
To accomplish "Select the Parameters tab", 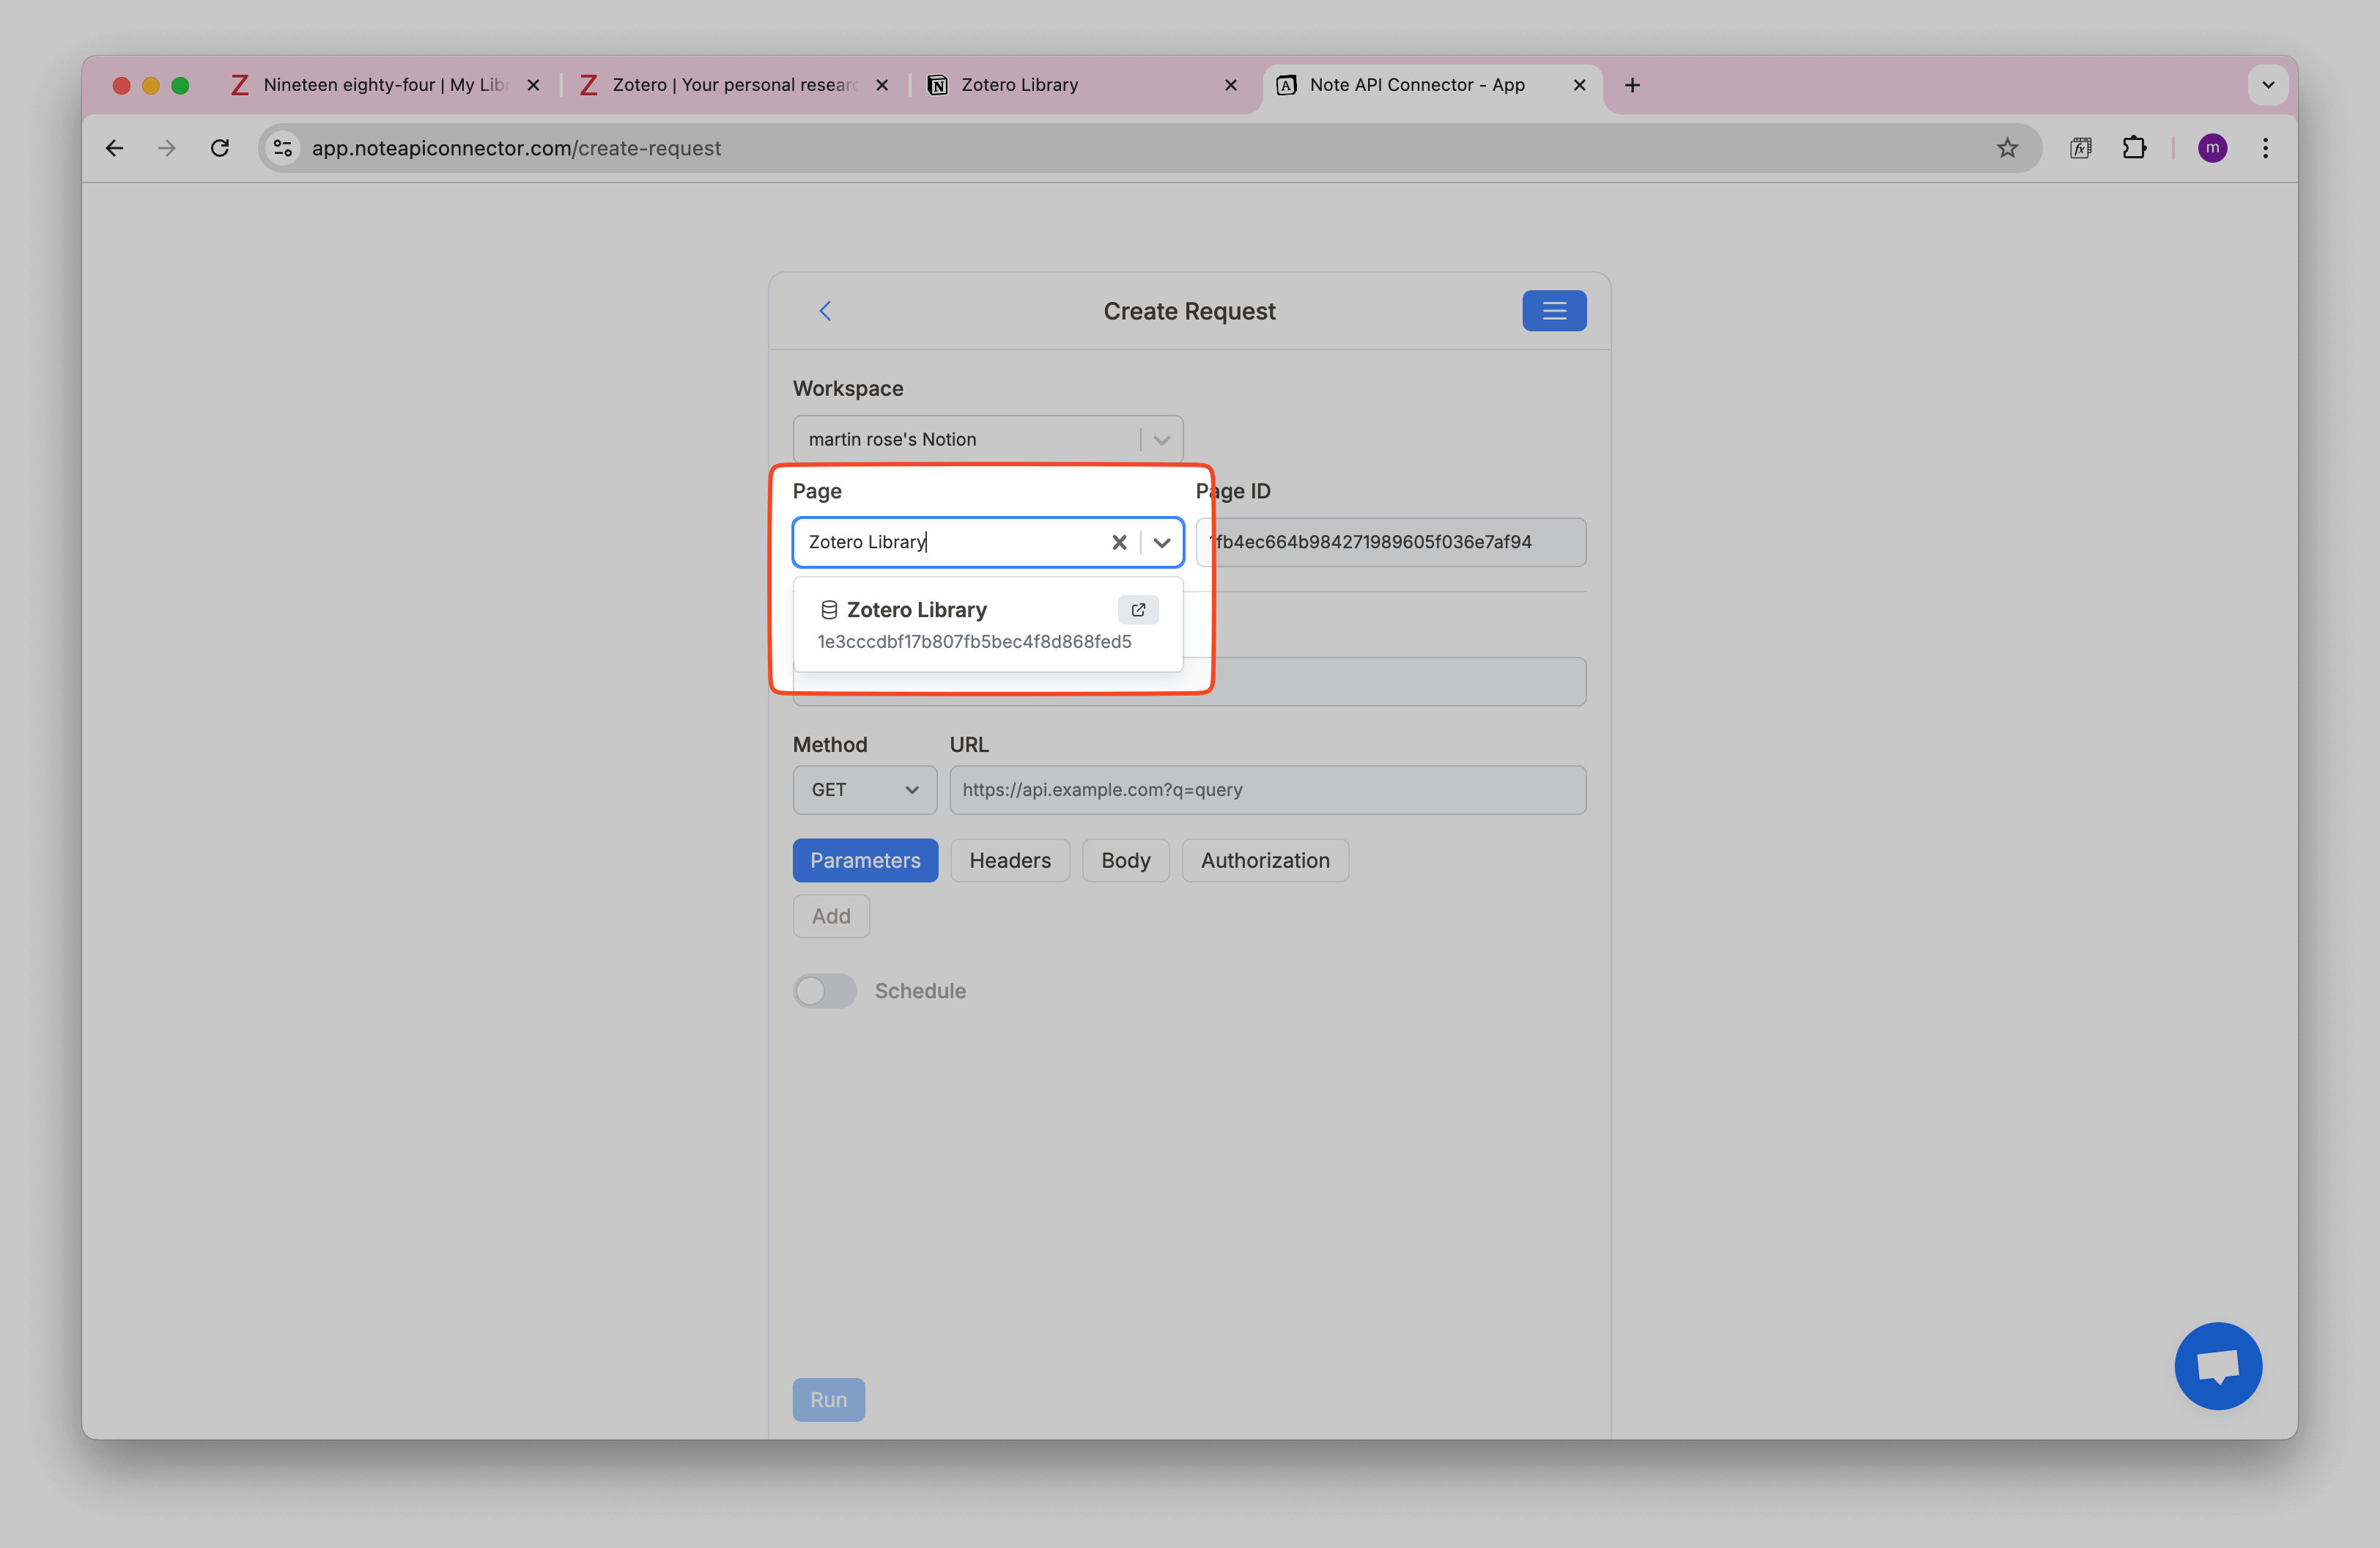I will [865, 860].
